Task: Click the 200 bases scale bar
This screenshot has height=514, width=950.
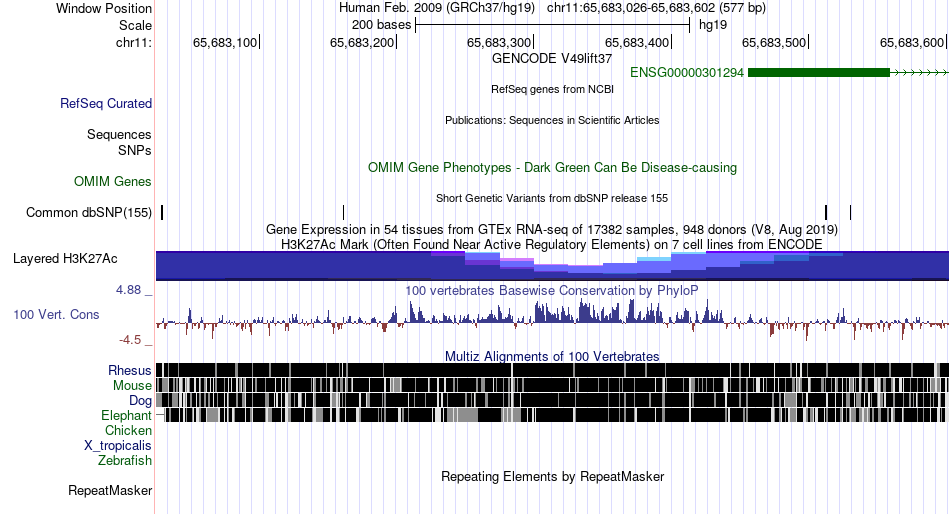Action: pos(553,25)
